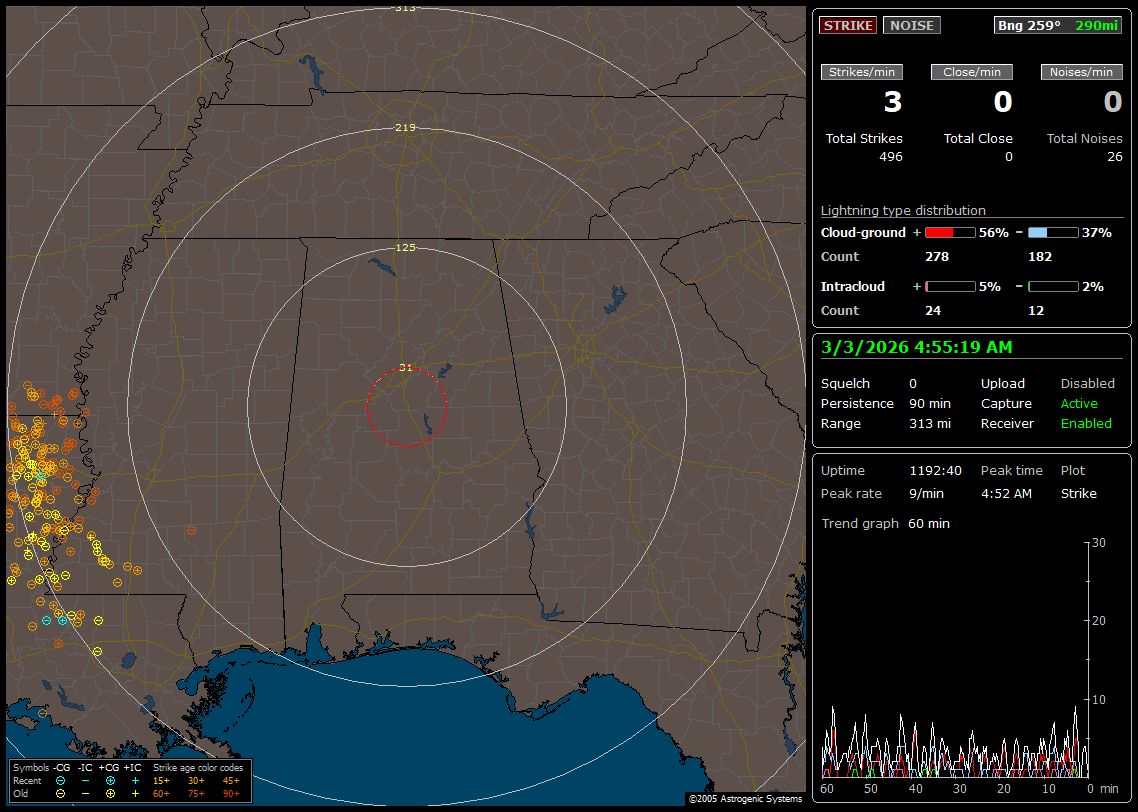Click the positive cloud-ground 56% red bar

coord(949,232)
